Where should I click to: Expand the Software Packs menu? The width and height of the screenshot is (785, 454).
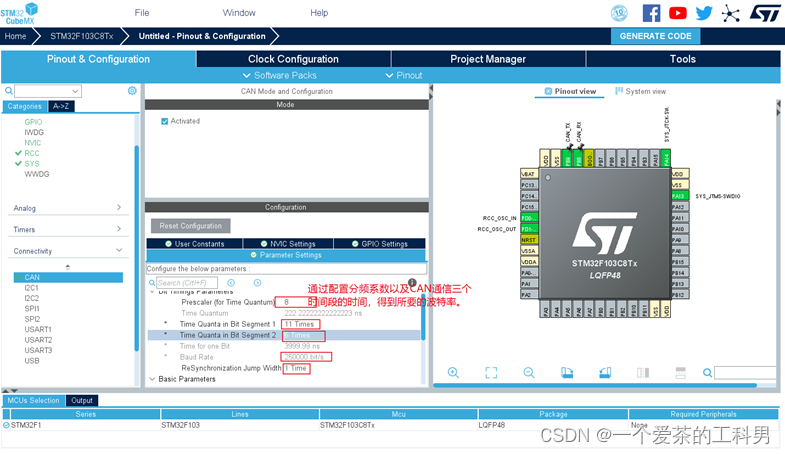pyautogui.click(x=279, y=75)
